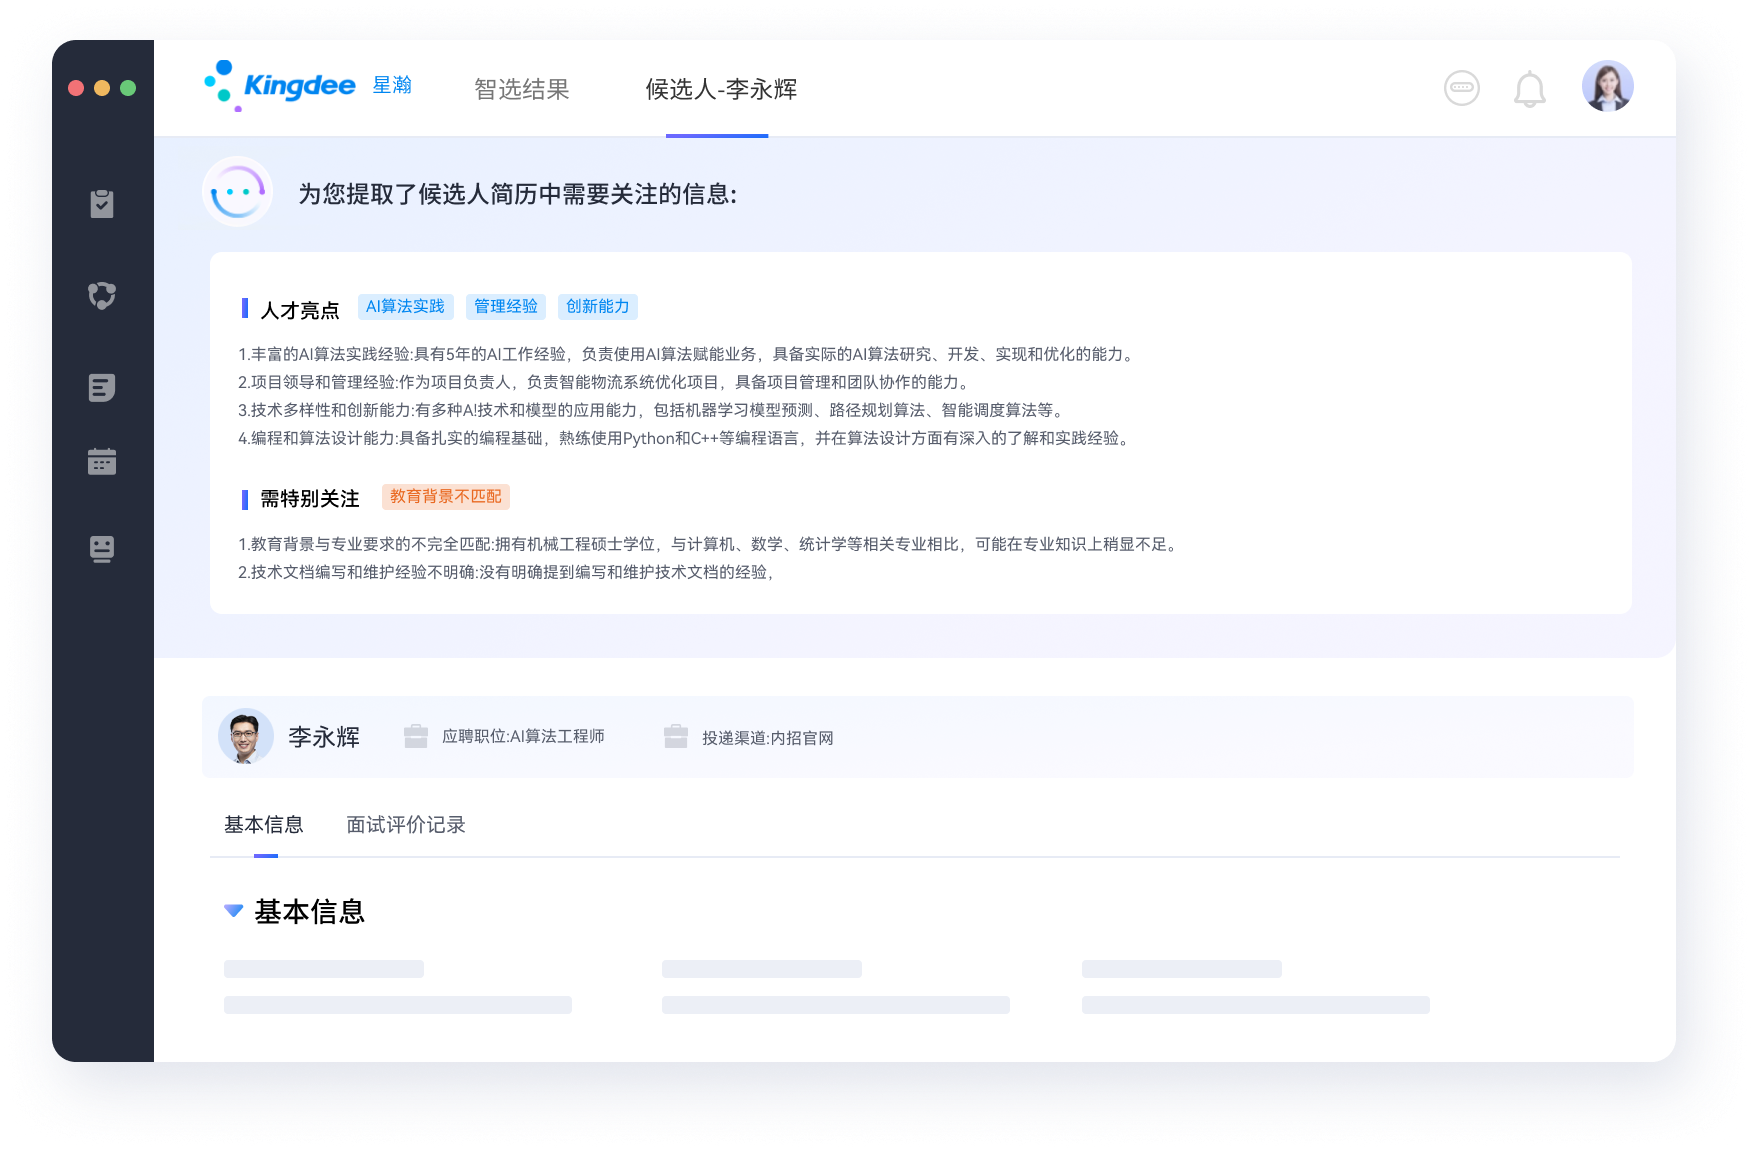This screenshot has height=1150, width=1752.
Task: Open the 面试评价记录 tab
Action: [x=405, y=825]
